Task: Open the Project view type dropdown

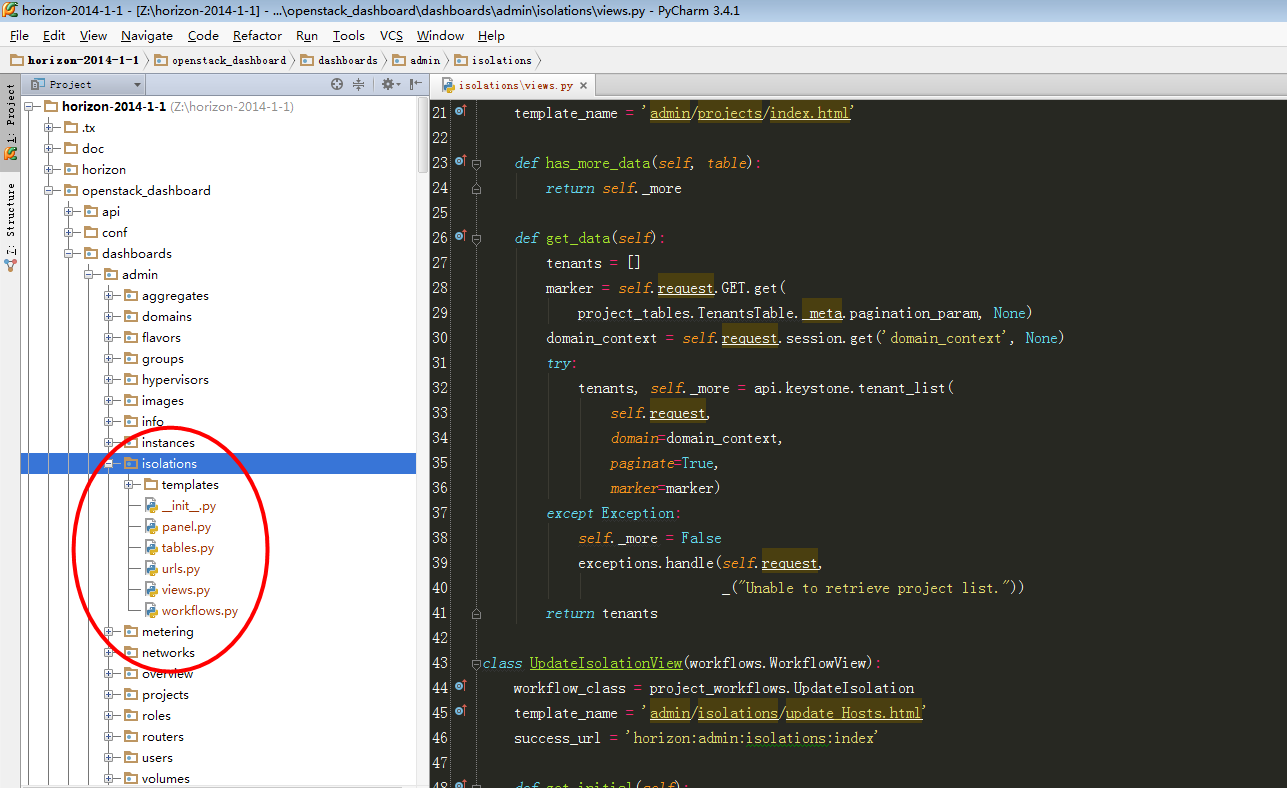Action: click(x=83, y=85)
